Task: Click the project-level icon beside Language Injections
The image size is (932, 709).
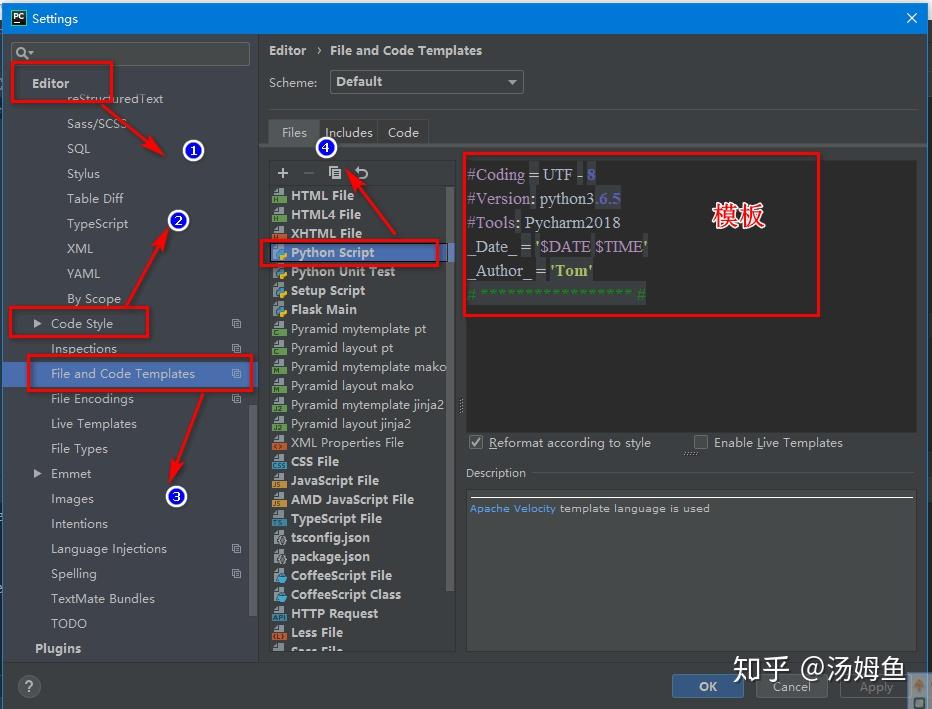Action: click(x=236, y=549)
